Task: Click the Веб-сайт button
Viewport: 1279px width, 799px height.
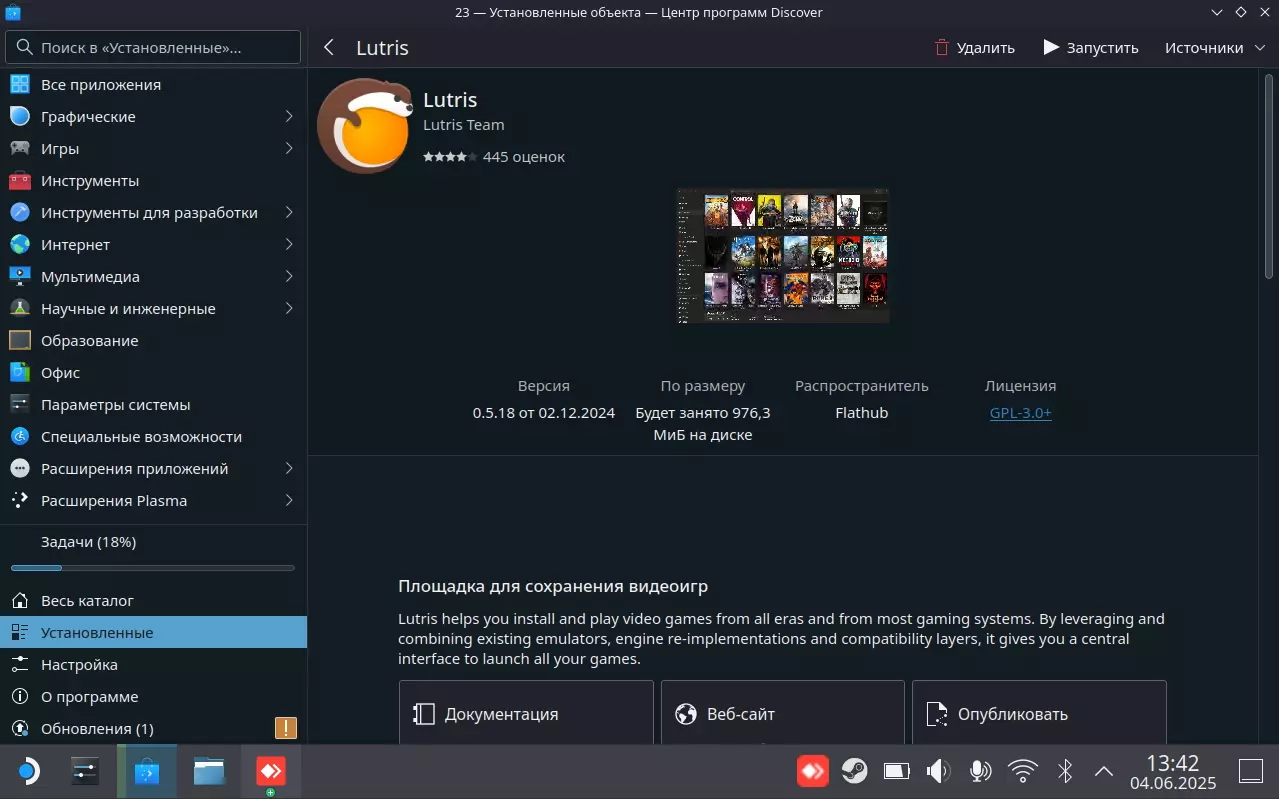Action: click(783, 714)
